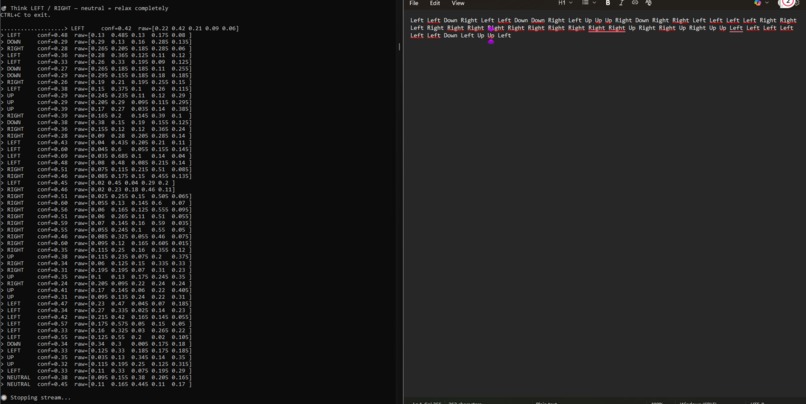The height and width of the screenshot is (404, 806).
Task: Open the File menu in Notepad
Action: (x=414, y=3)
